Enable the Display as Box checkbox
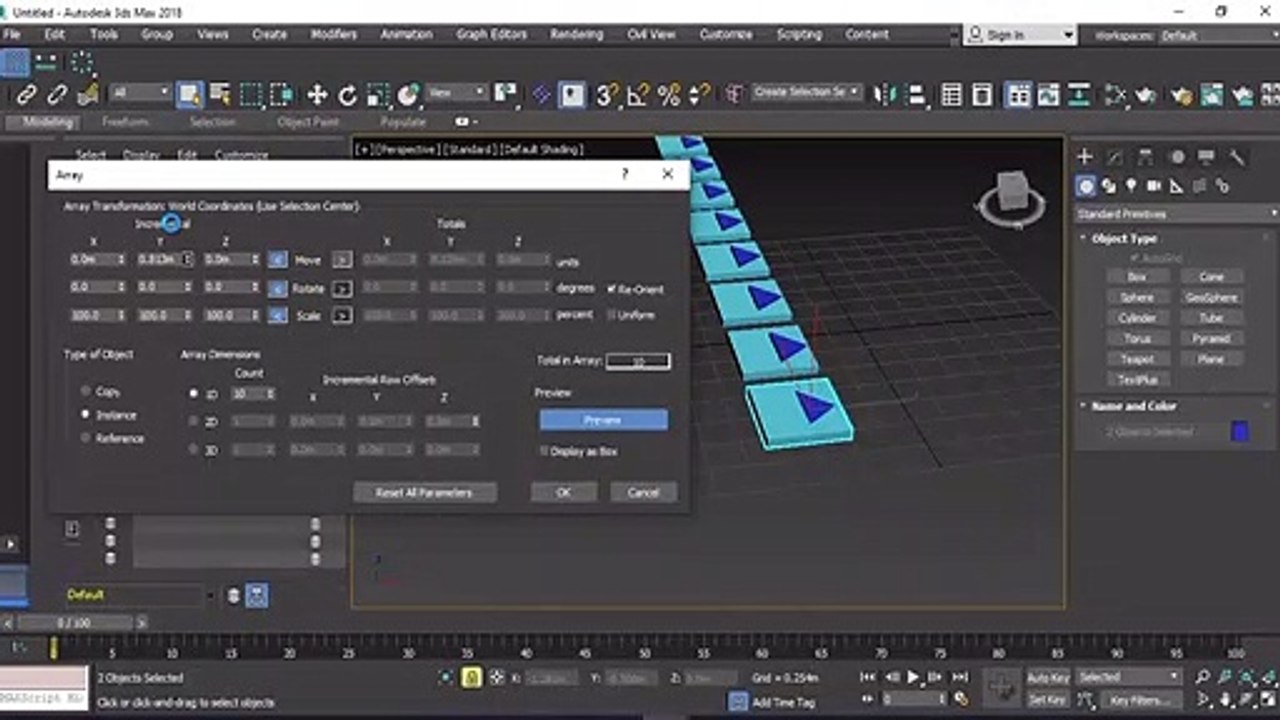The height and width of the screenshot is (720, 1280). point(545,451)
